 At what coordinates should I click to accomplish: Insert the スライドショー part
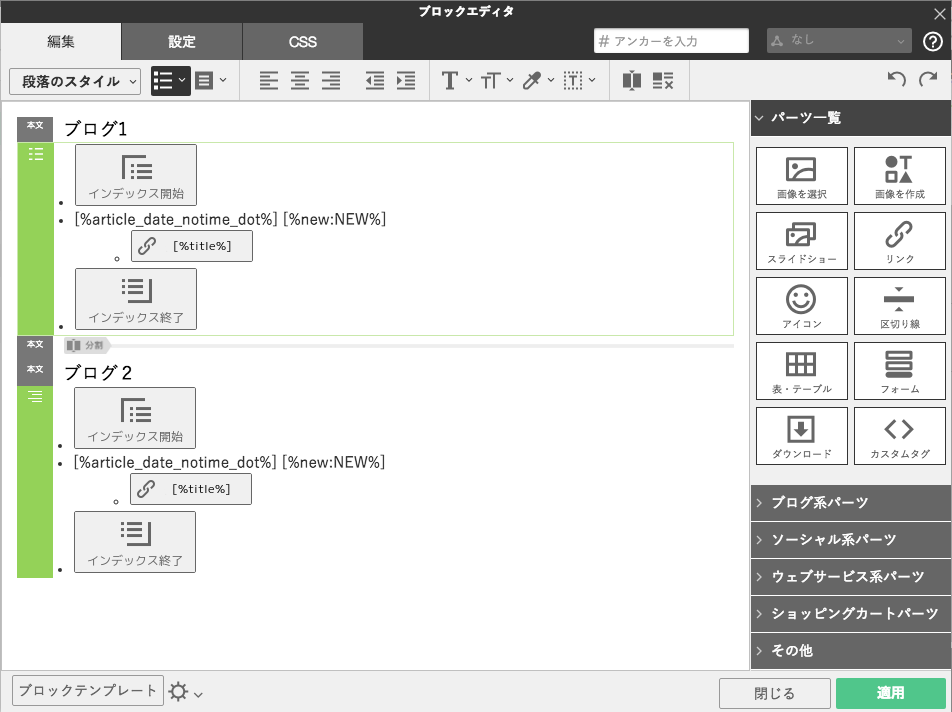tap(801, 241)
